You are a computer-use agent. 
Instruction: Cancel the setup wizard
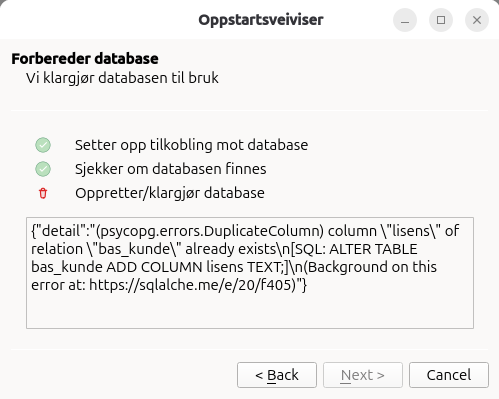(449, 375)
